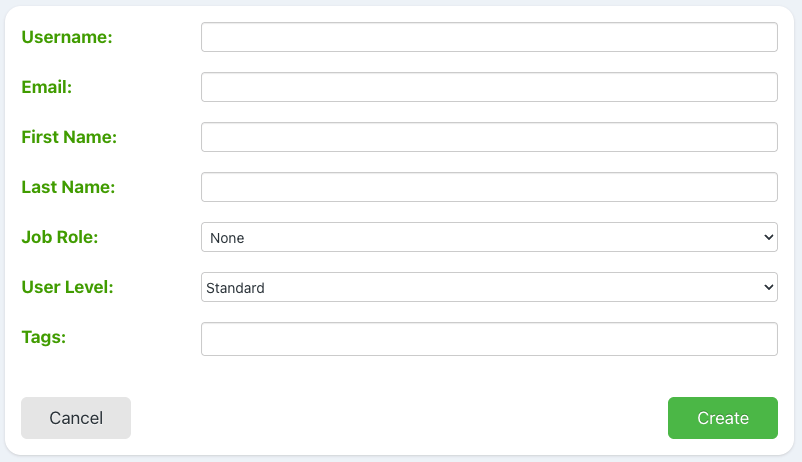Click the 'Job Role:' label
The image size is (802, 462).
coord(60,237)
